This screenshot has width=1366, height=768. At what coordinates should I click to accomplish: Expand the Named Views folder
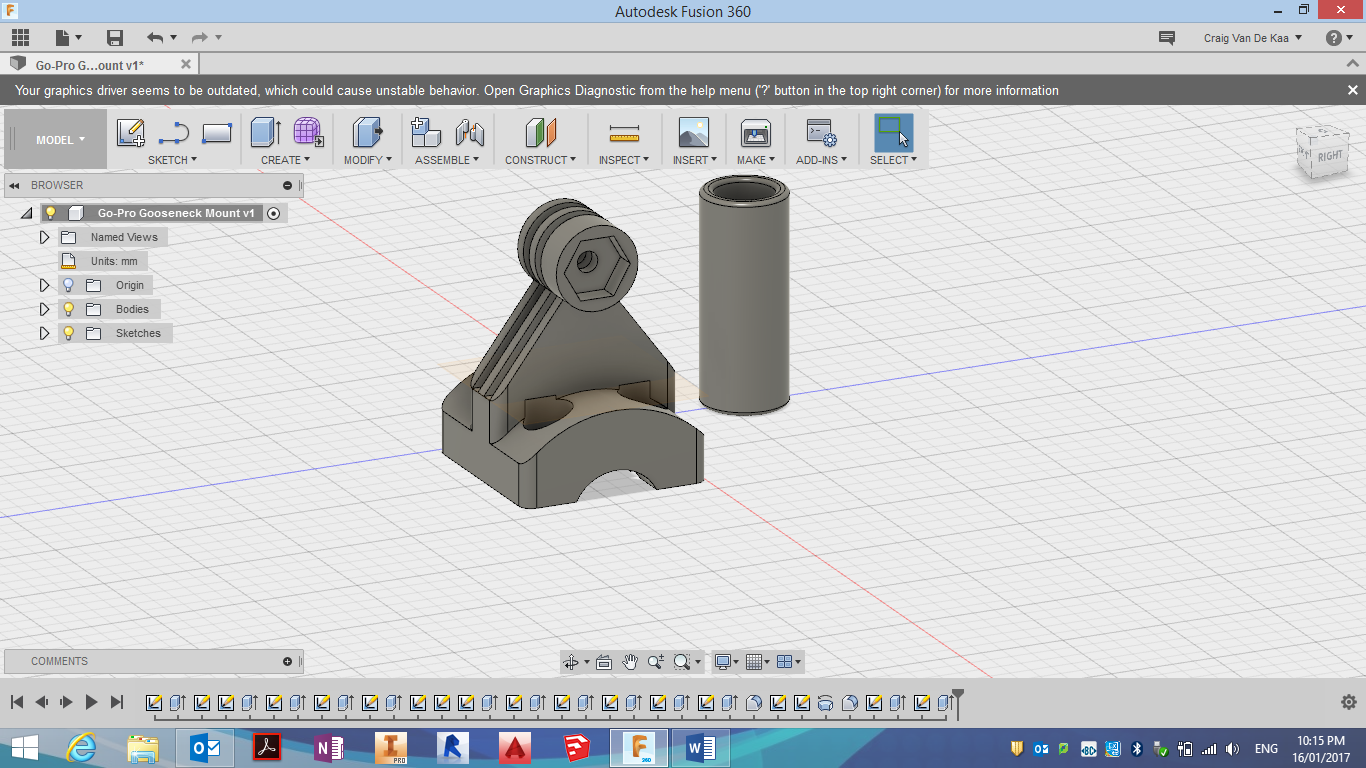click(x=44, y=237)
